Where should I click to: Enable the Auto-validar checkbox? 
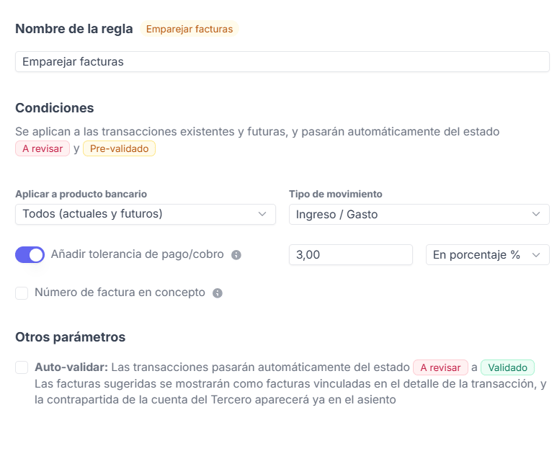(22, 367)
